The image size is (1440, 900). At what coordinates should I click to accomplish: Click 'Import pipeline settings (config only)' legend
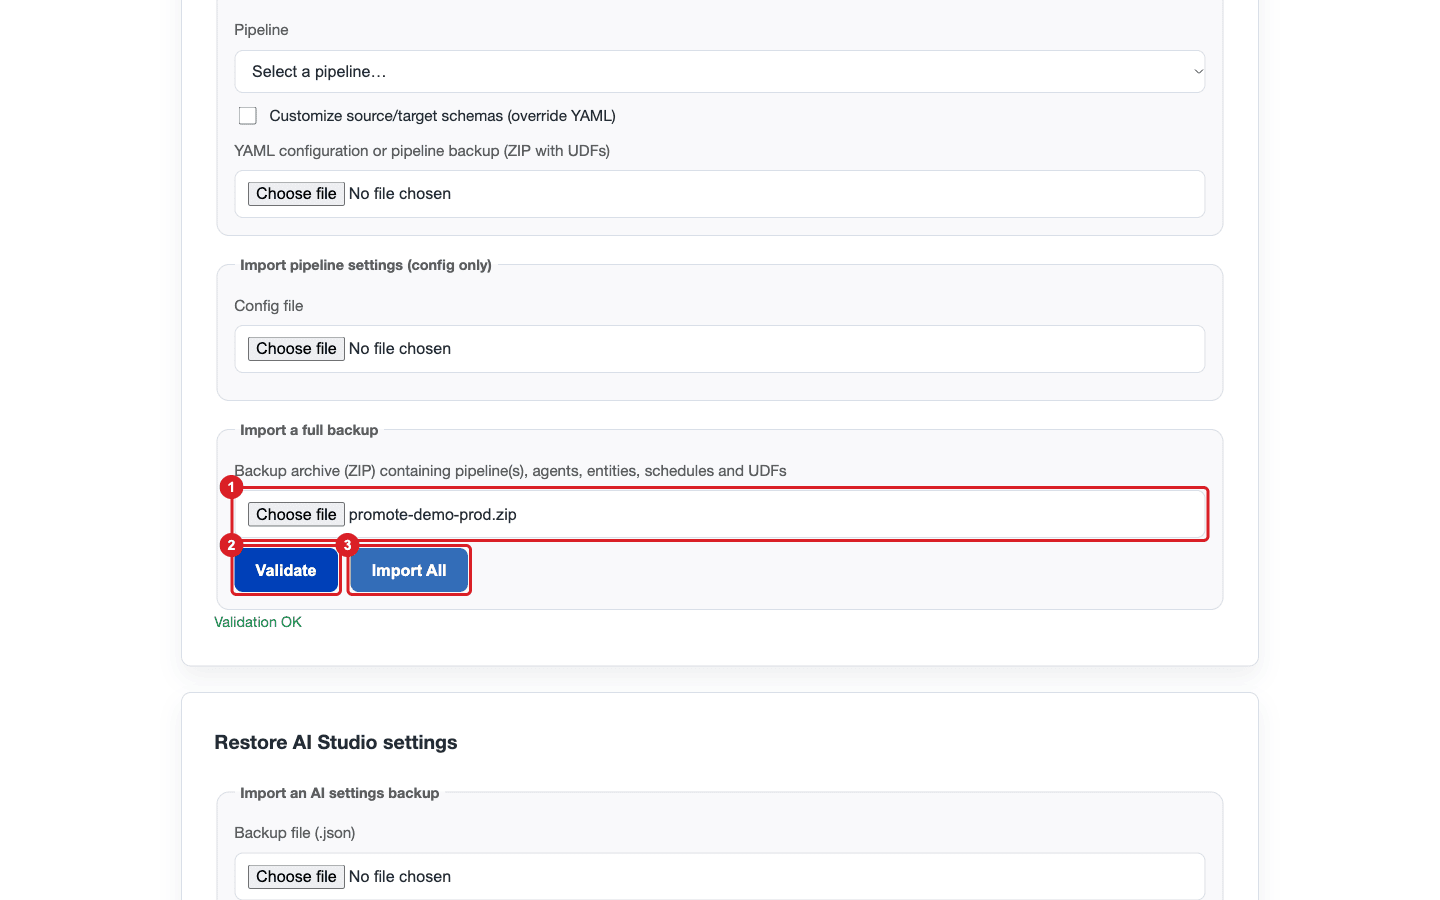point(366,265)
